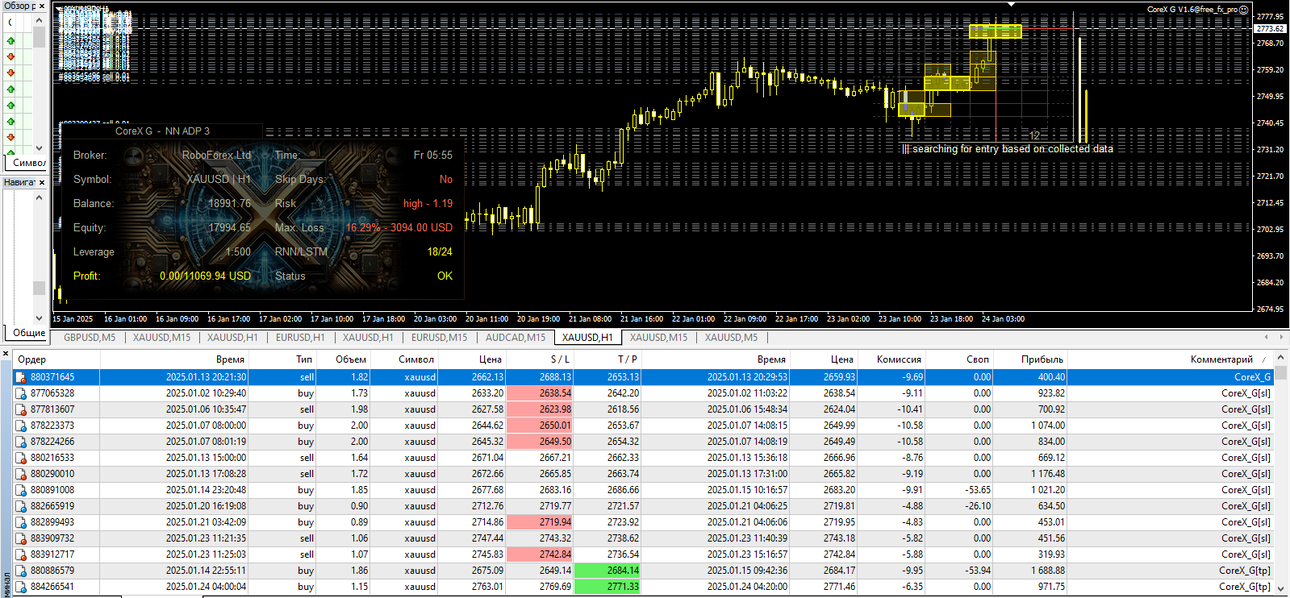Switch to EURUSD,M15 chart tab
This screenshot has width=1290, height=598.
439,337
